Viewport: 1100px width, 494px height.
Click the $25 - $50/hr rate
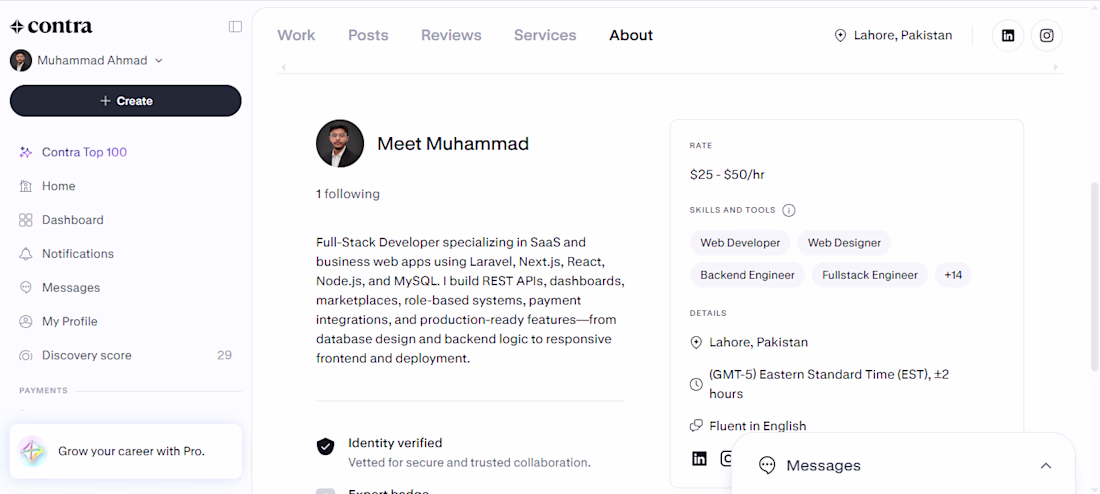727,175
